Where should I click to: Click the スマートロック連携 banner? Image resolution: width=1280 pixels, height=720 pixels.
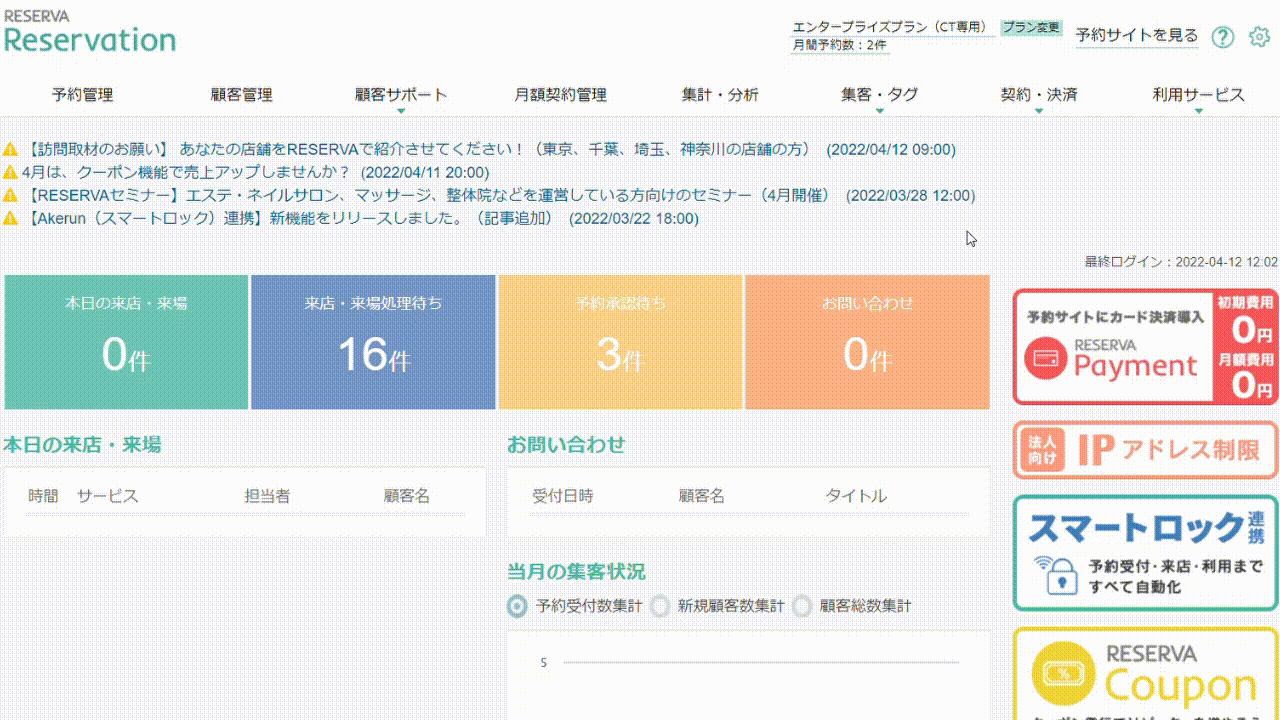(1145, 553)
